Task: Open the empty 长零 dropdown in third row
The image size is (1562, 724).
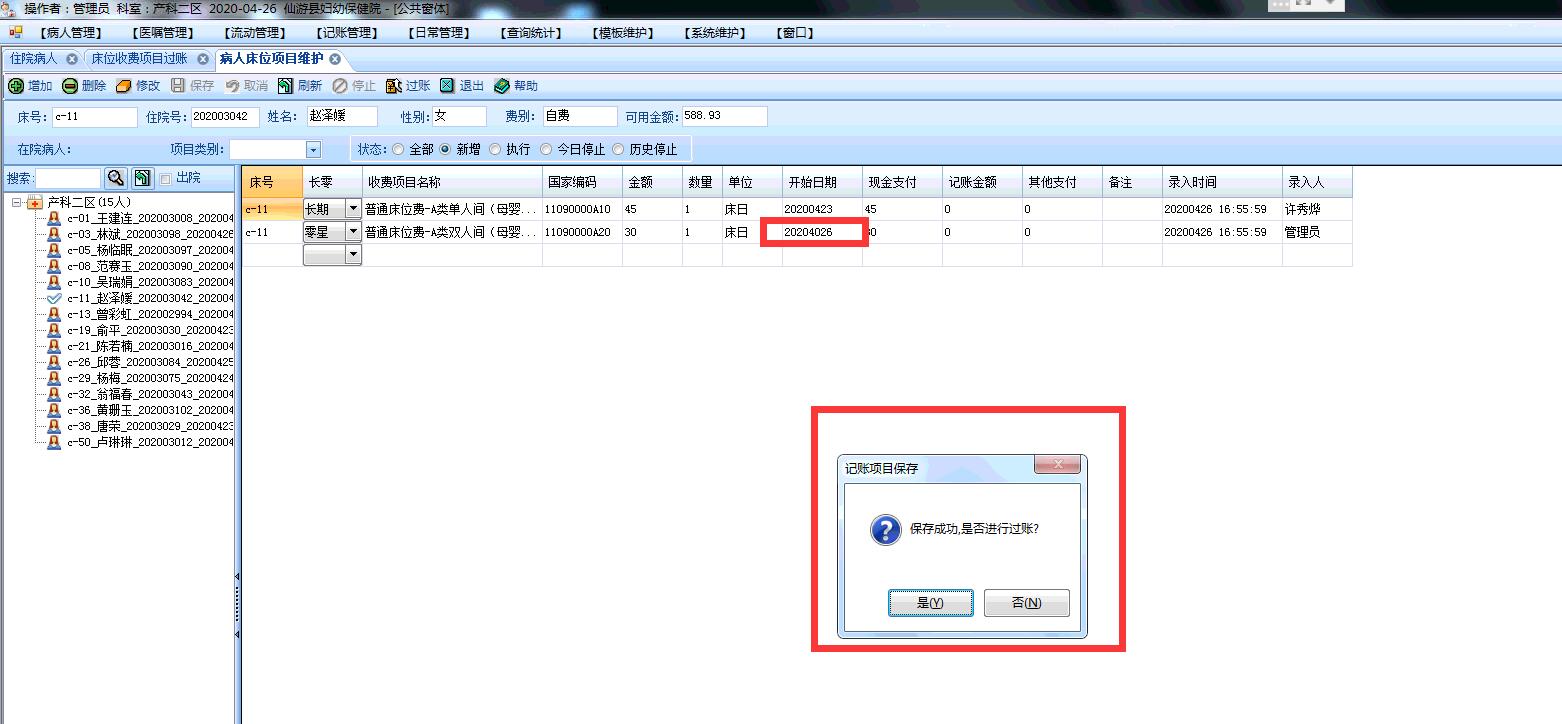Action: click(x=352, y=255)
